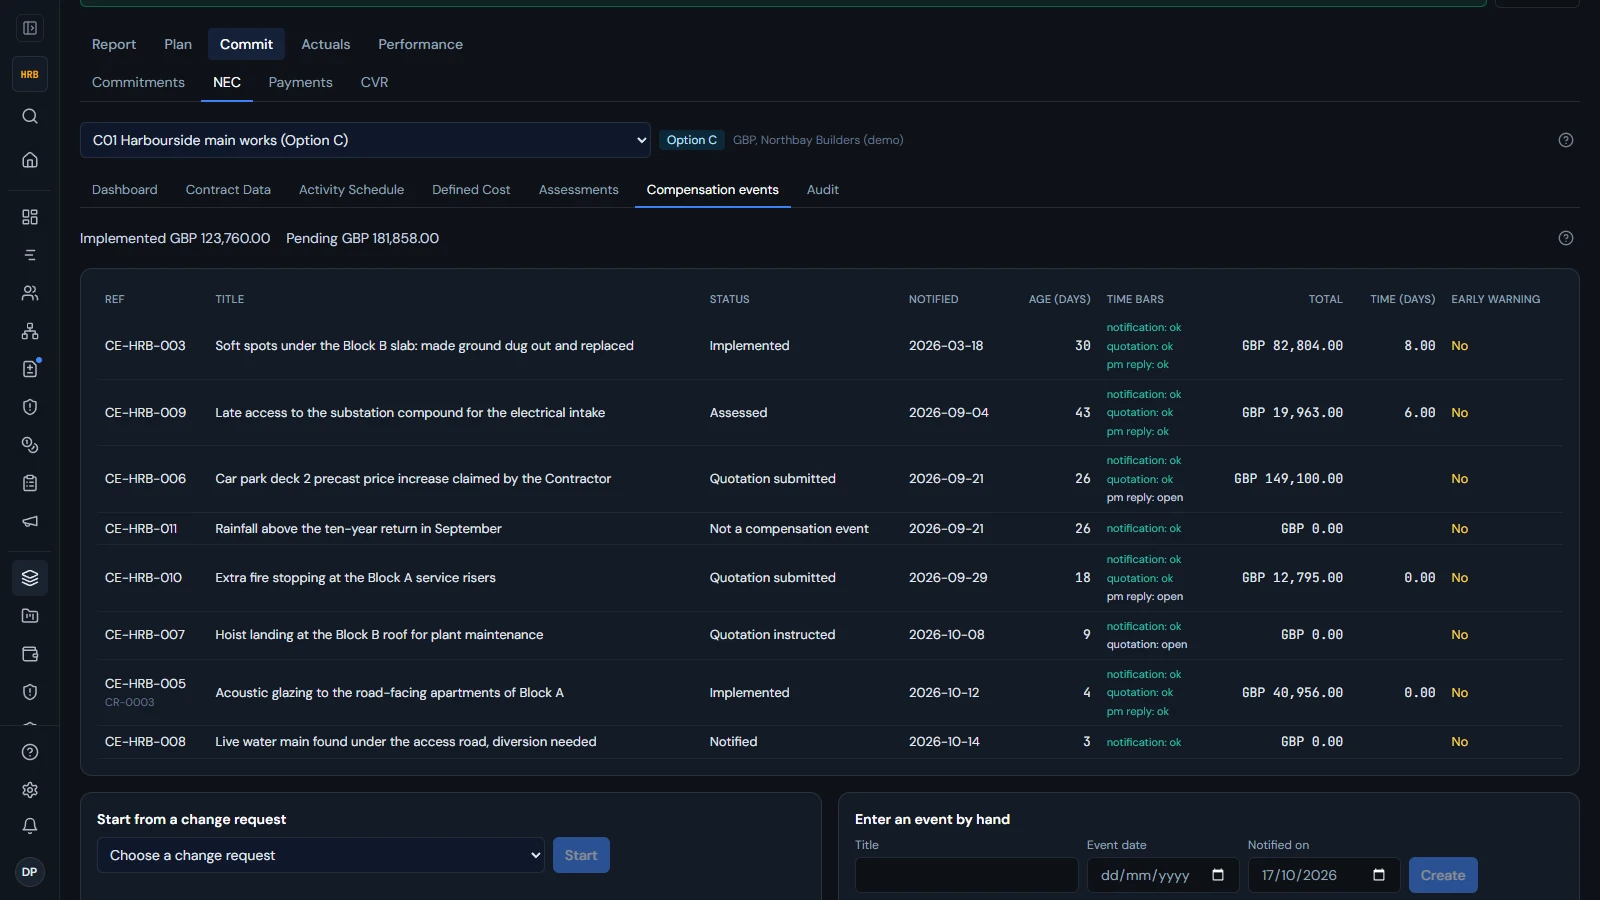Open Choose a change request dropdown

[321, 855]
